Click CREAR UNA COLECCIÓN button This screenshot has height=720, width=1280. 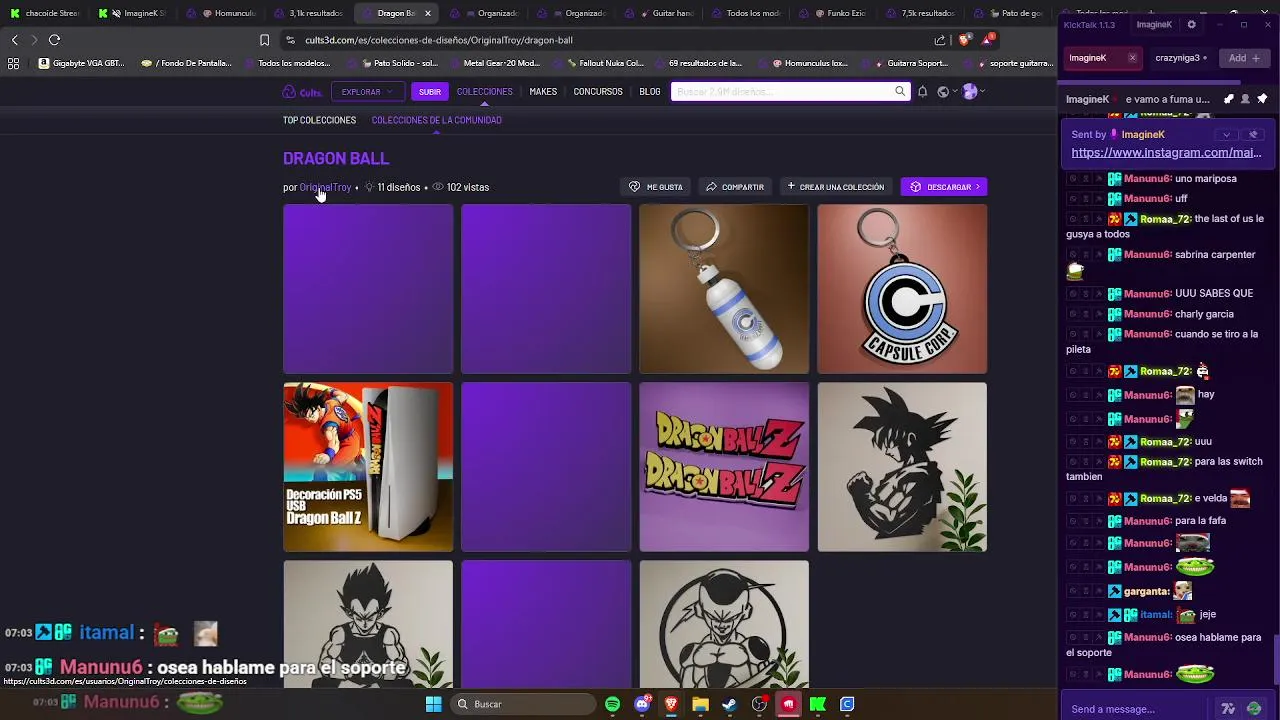pyautogui.click(x=836, y=187)
